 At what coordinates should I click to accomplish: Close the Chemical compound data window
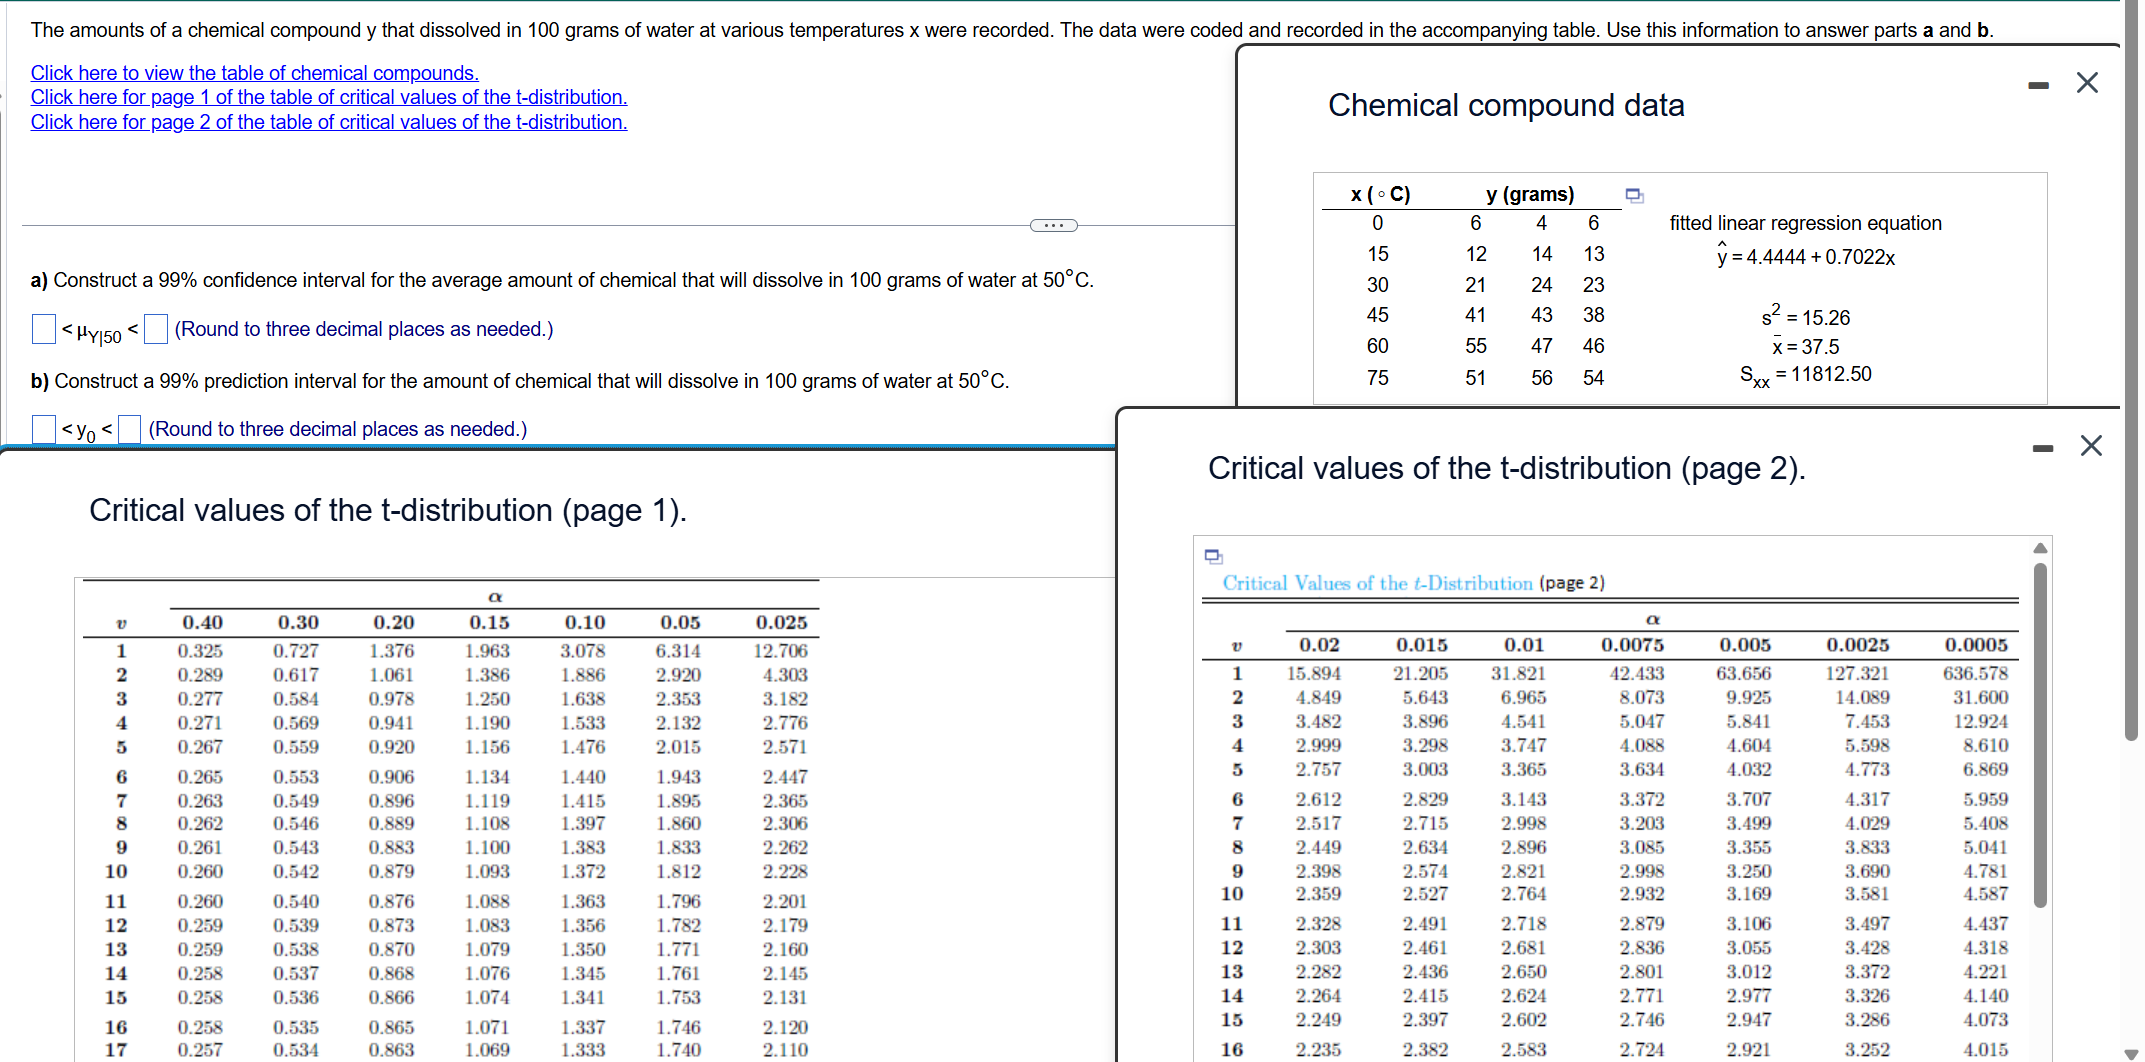(x=2087, y=82)
